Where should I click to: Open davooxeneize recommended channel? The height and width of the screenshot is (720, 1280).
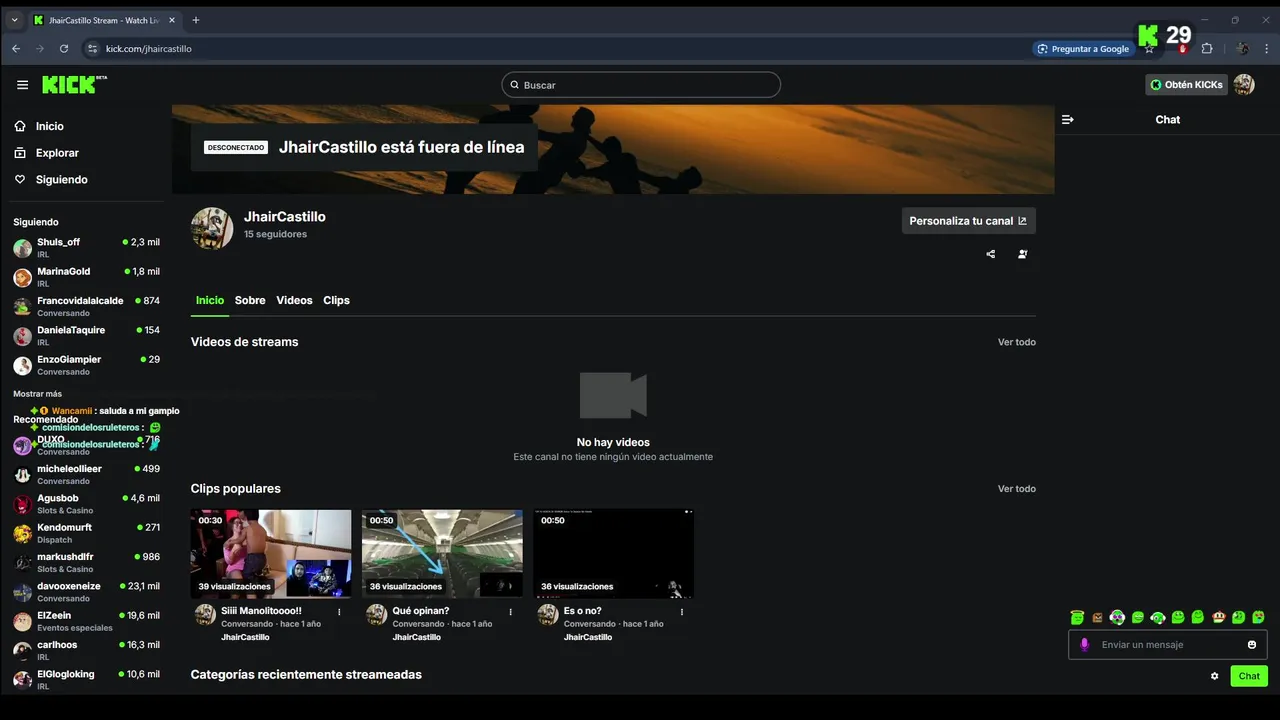pyautogui.click(x=86, y=592)
